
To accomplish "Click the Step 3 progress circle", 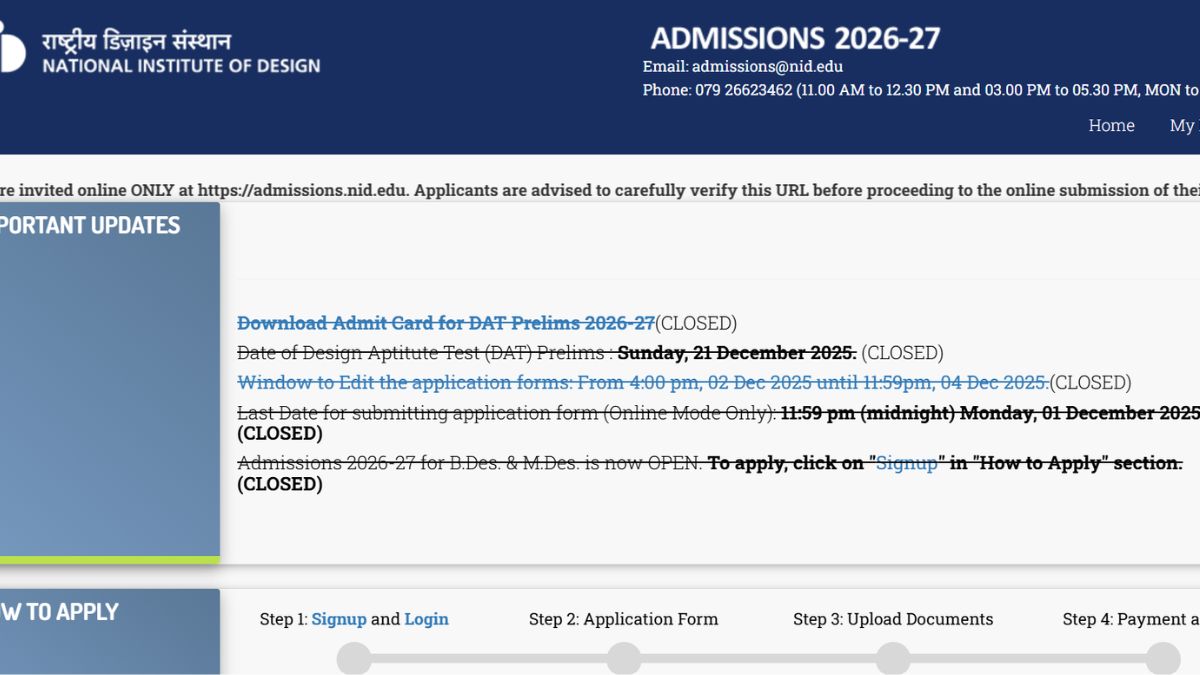I will 893,659.
